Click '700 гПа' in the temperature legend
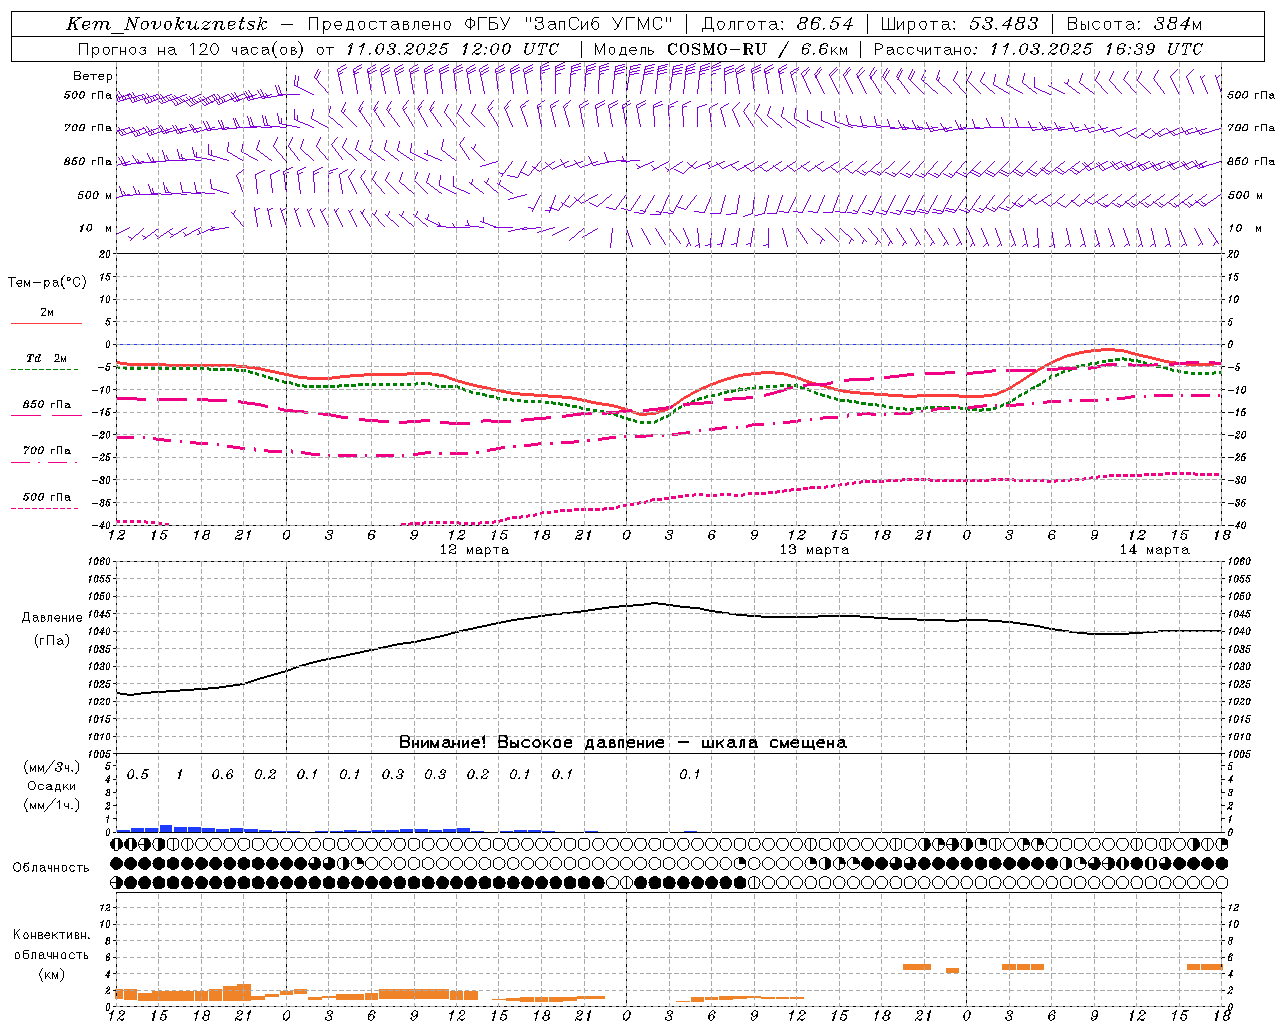This screenshot has width=1280, height=1024. [x=46, y=451]
